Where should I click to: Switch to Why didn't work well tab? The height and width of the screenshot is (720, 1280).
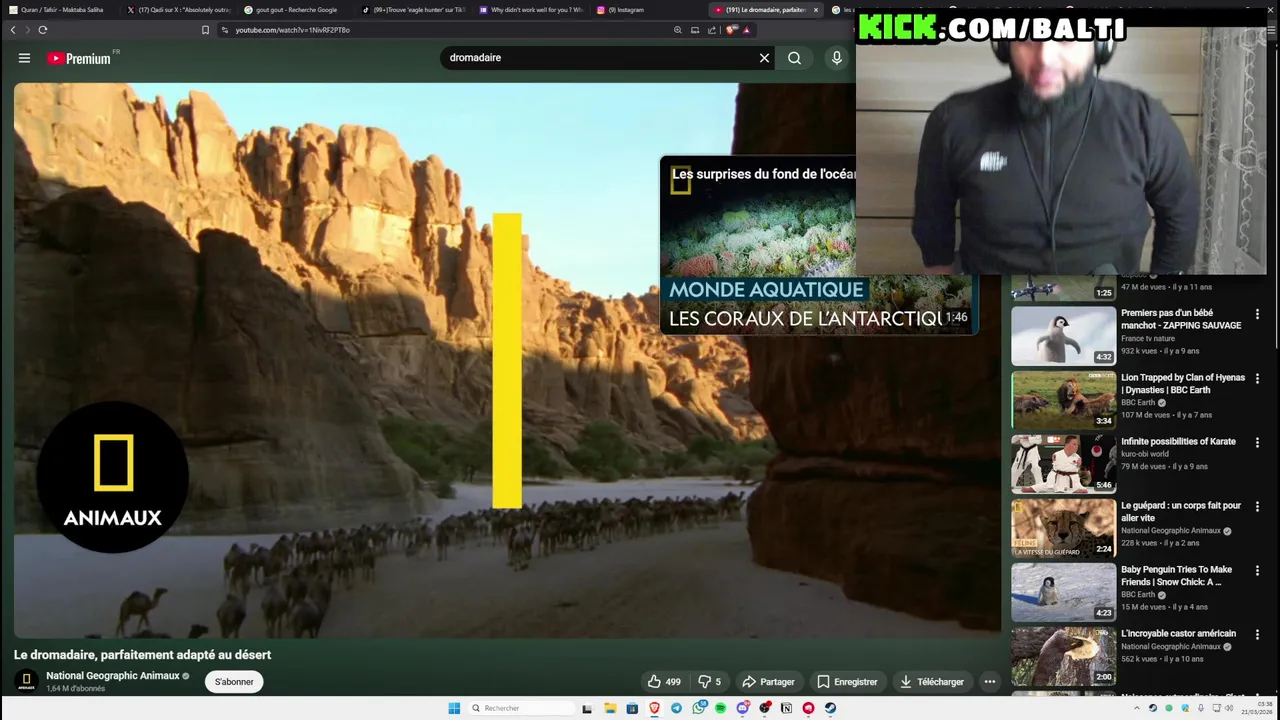point(530,10)
